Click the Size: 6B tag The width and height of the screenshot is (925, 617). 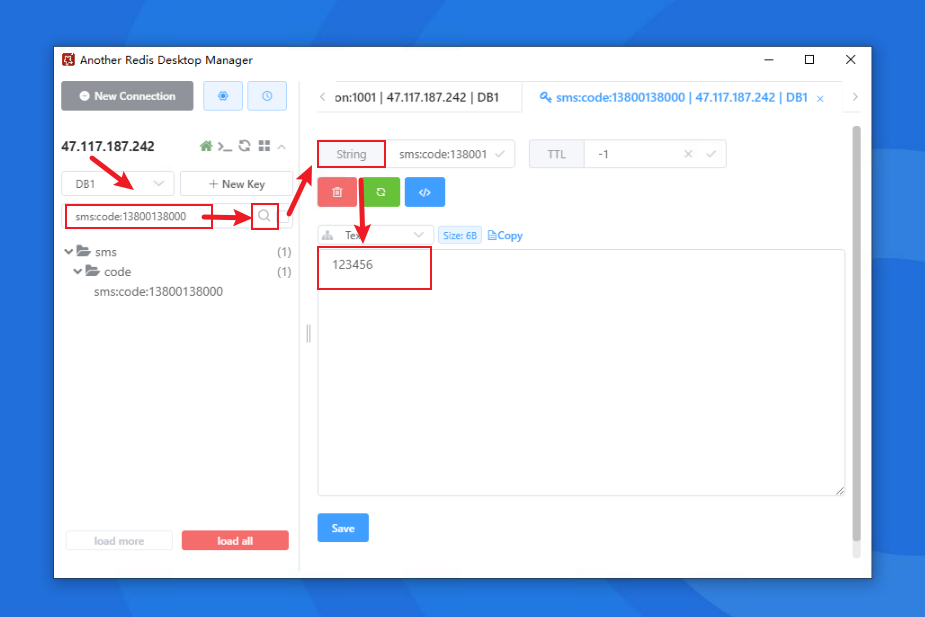(460, 235)
